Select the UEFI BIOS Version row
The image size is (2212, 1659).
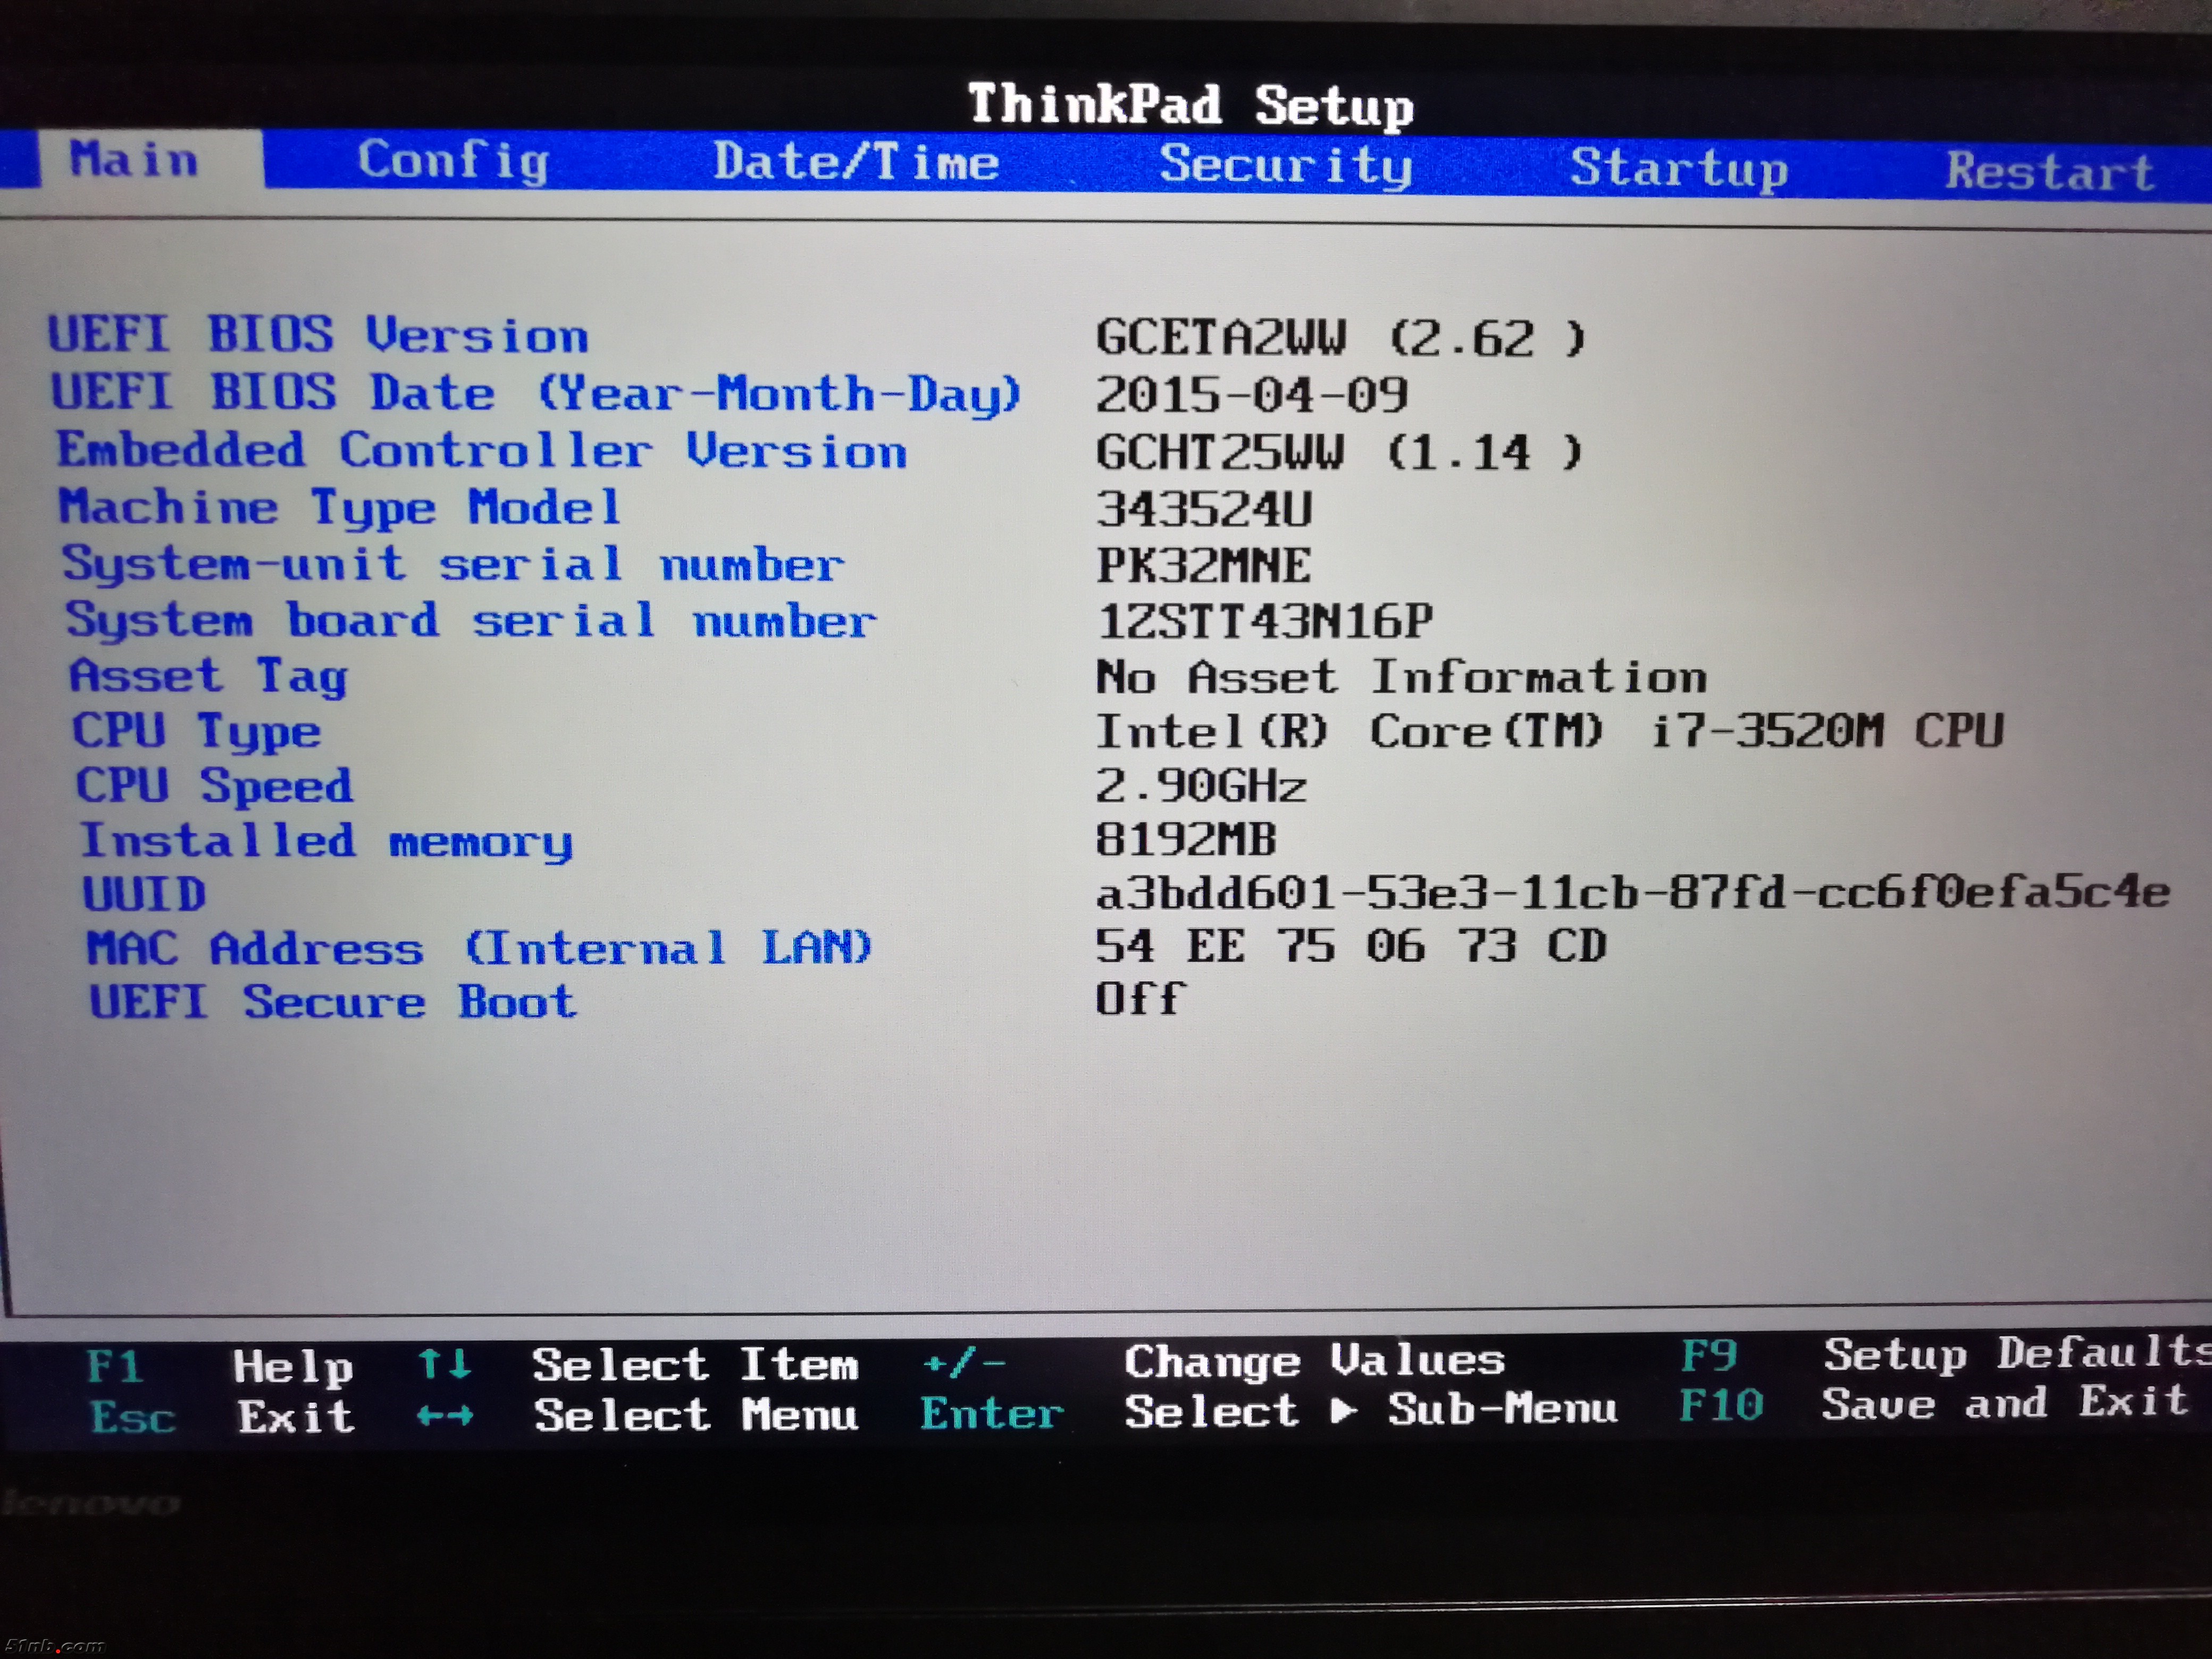[318, 335]
